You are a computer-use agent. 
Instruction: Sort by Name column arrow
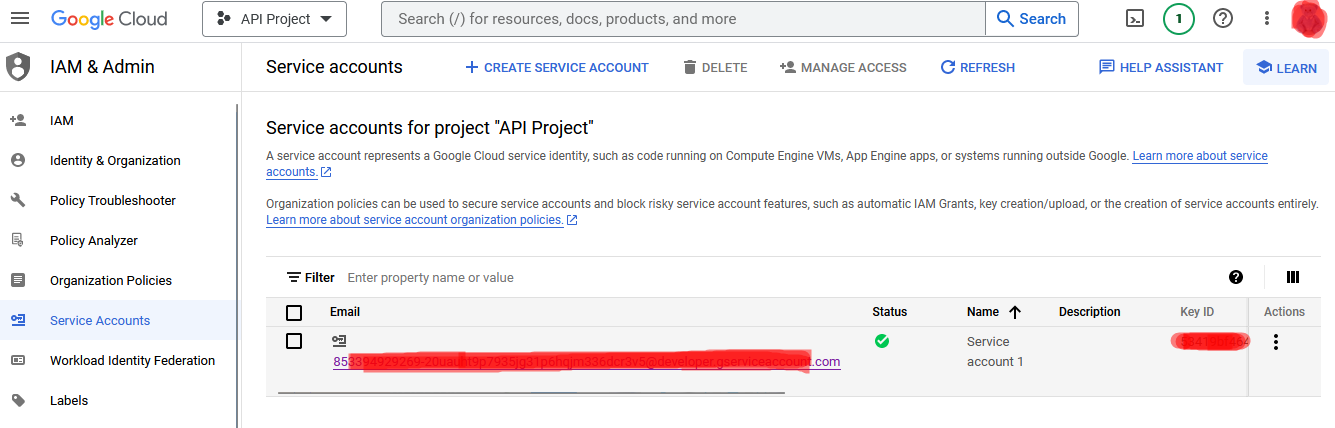[1015, 312]
